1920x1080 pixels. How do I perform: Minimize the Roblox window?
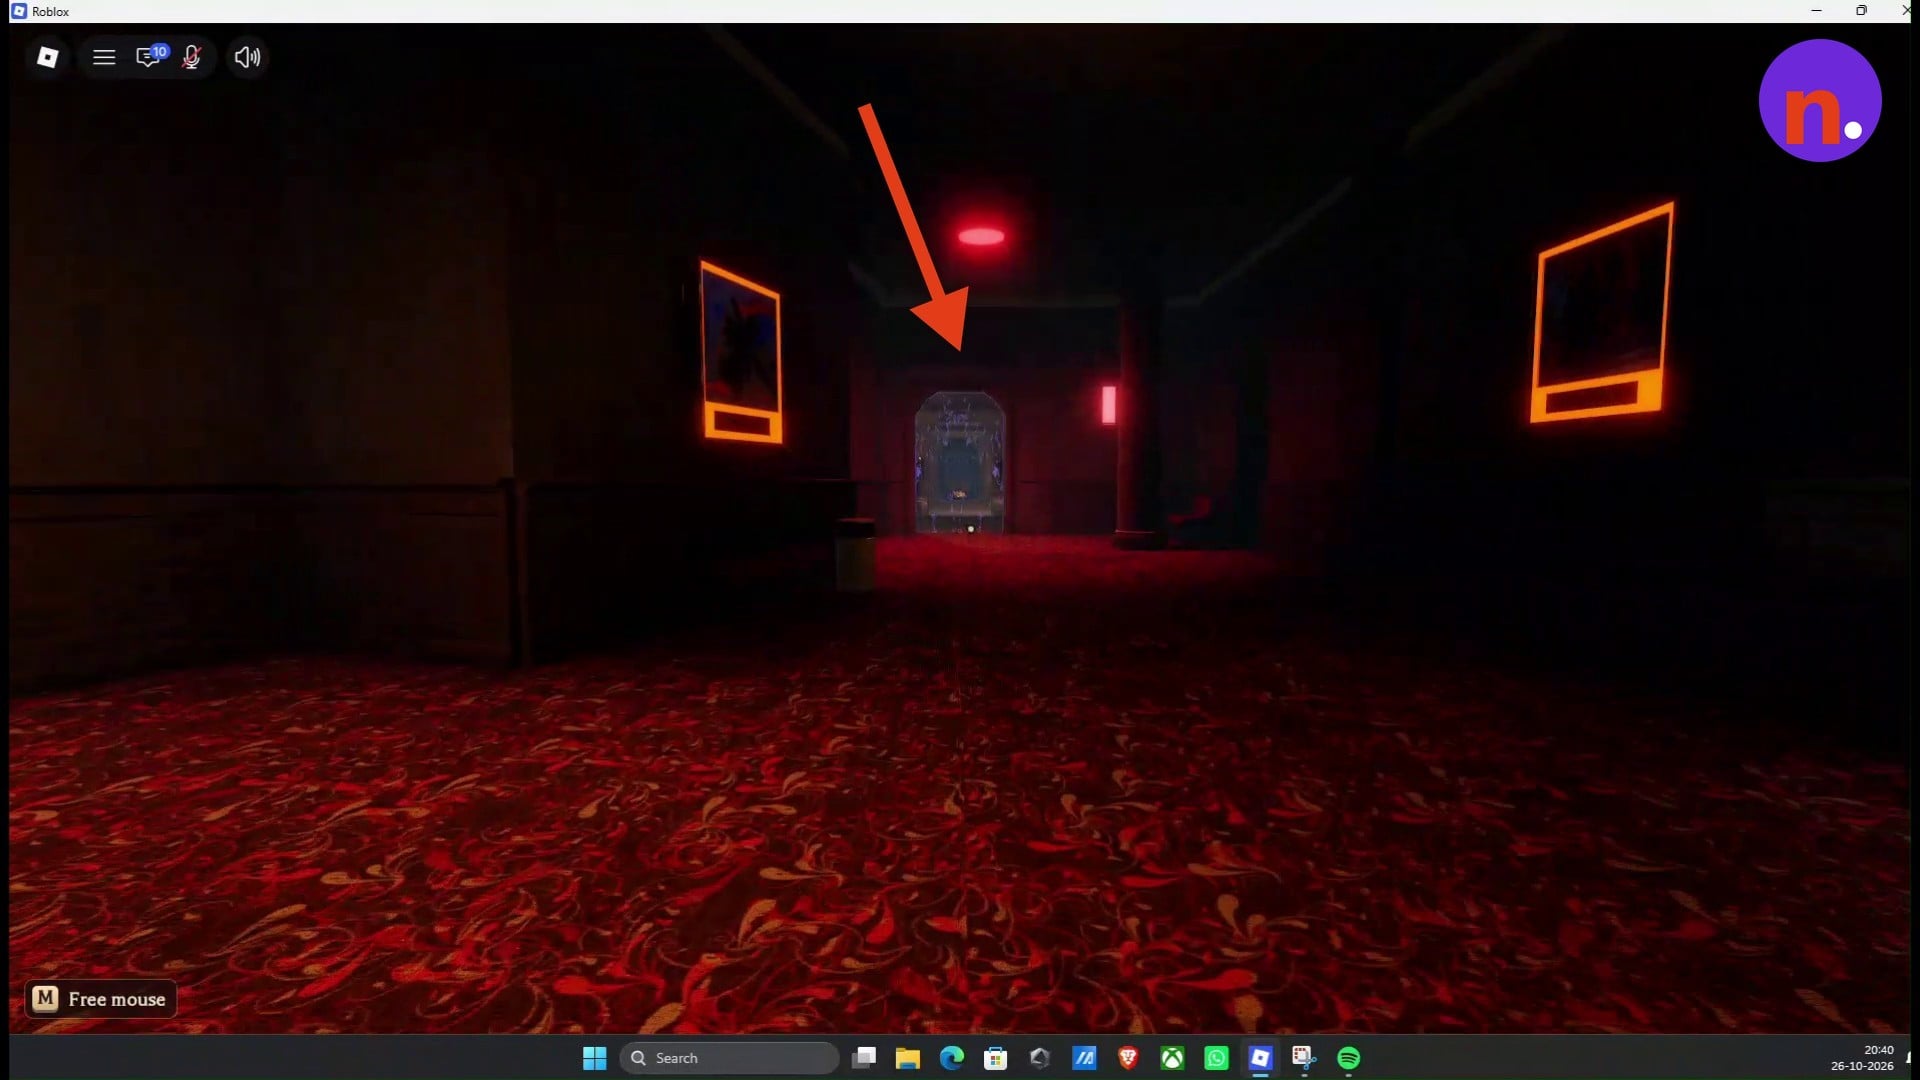pyautogui.click(x=1816, y=11)
